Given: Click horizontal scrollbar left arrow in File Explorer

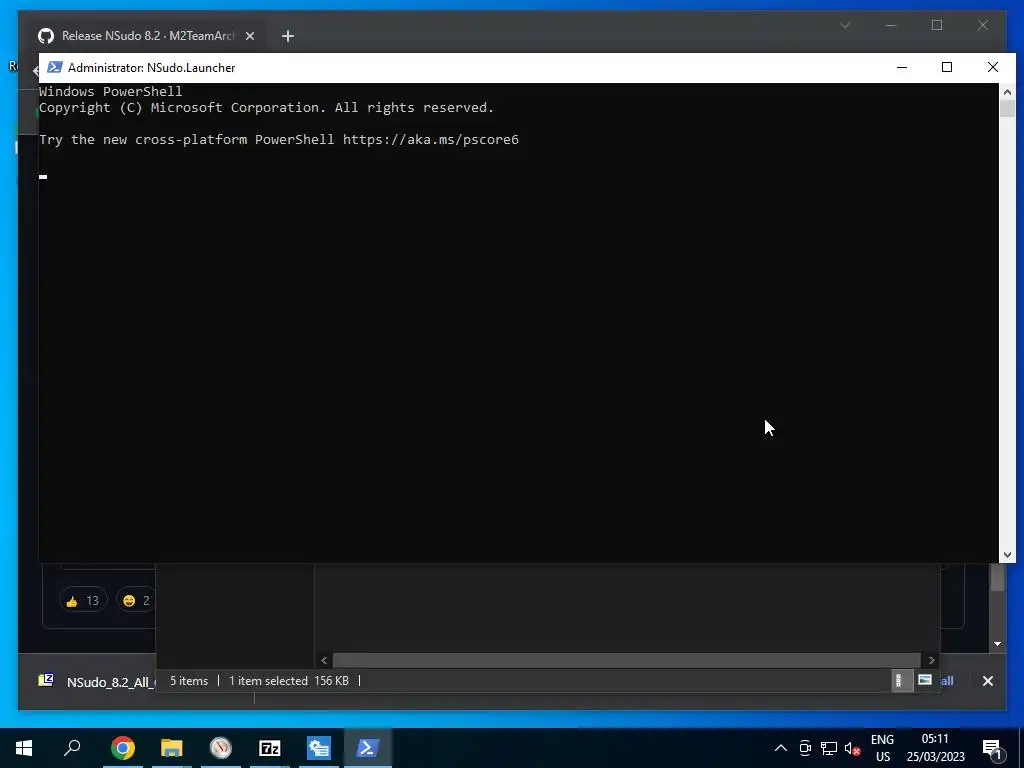Looking at the screenshot, I should pyautogui.click(x=324, y=660).
